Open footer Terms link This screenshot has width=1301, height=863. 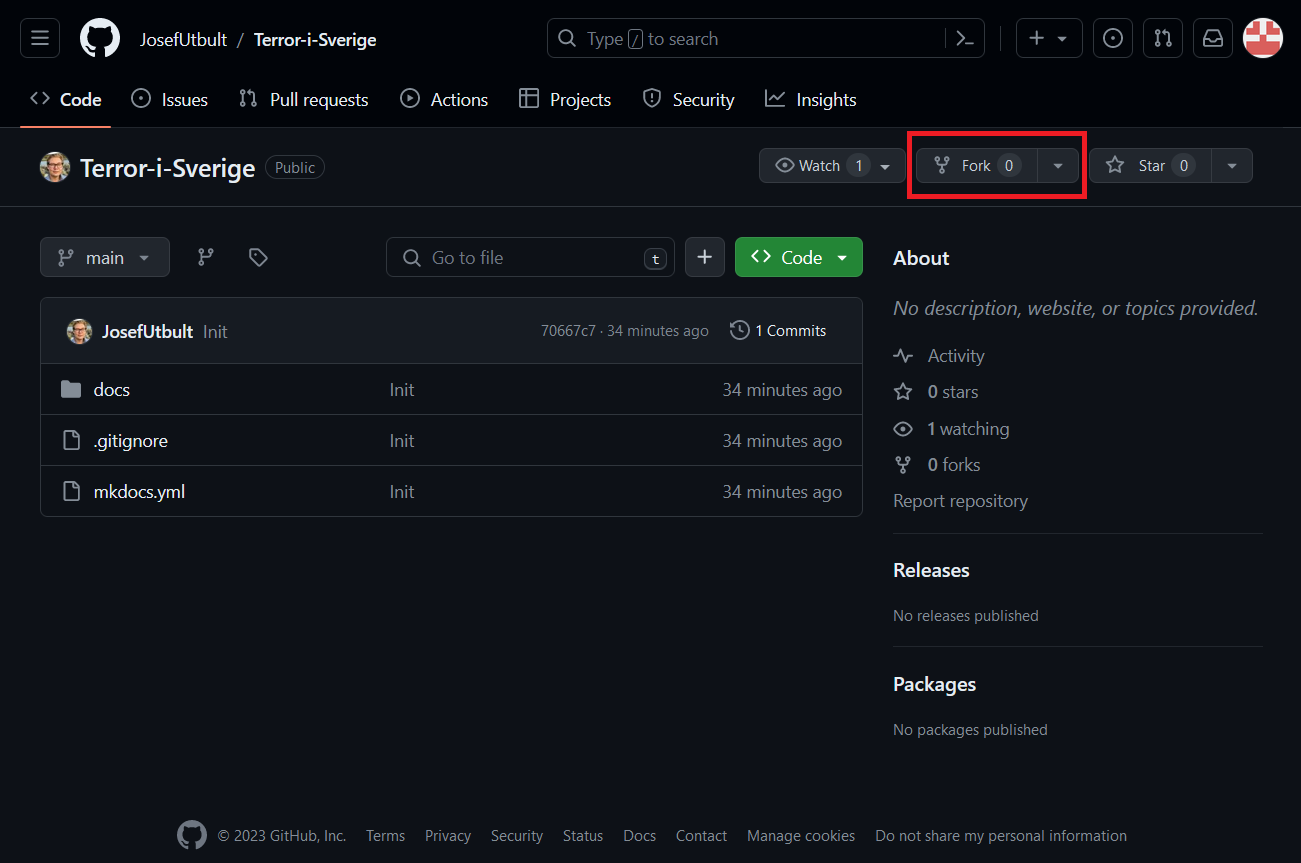click(385, 835)
